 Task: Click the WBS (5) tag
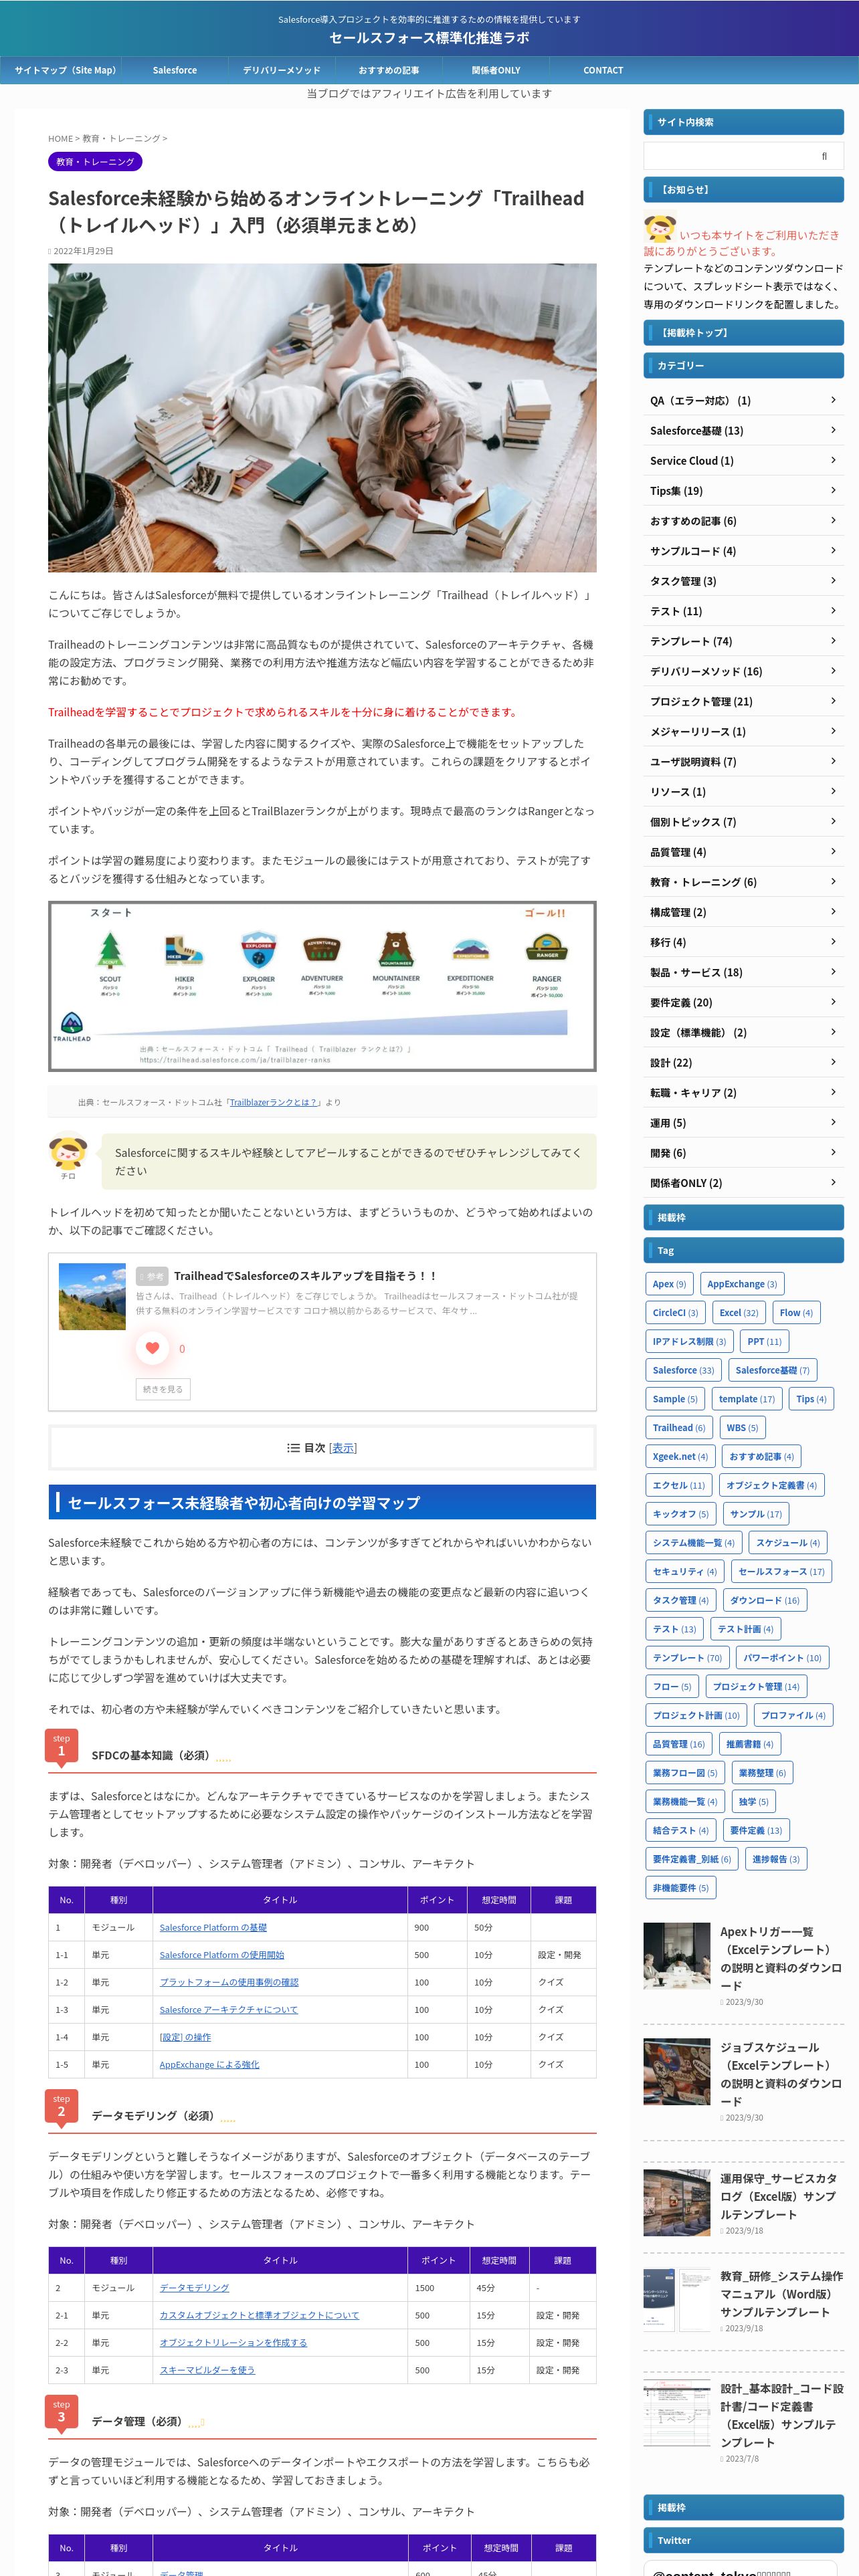[x=742, y=1428]
